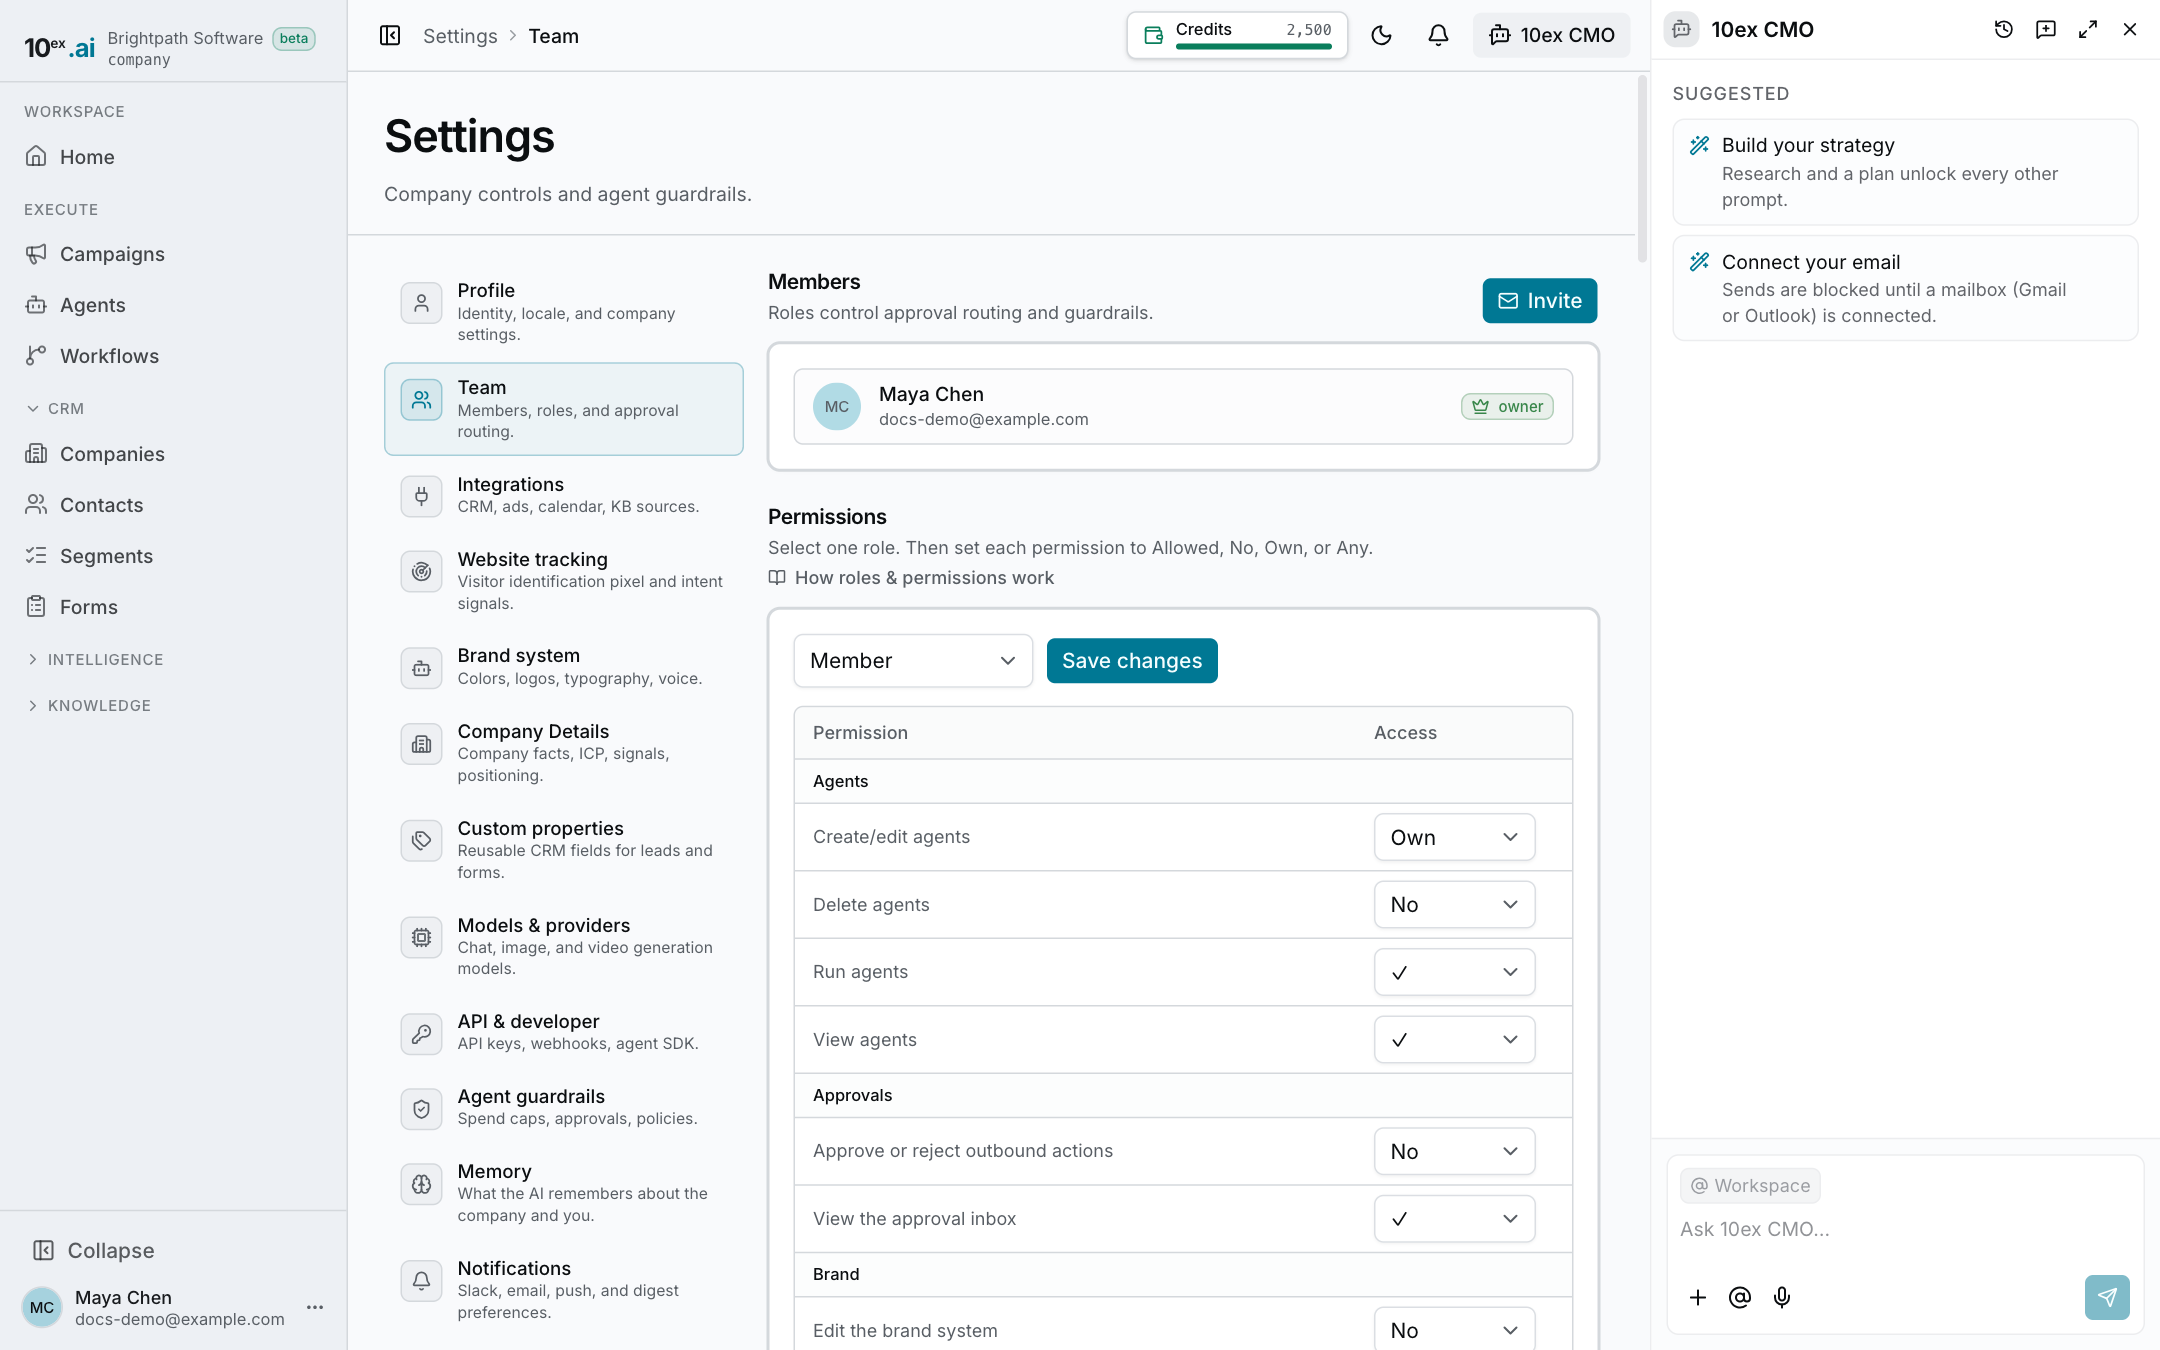
Task: Change Delete agents access dropdown
Action: [1454, 904]
